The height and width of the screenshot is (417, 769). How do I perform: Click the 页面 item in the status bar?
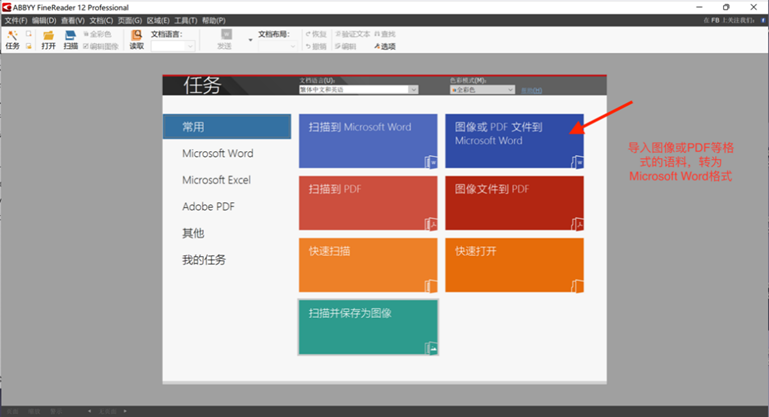point(12,411)
